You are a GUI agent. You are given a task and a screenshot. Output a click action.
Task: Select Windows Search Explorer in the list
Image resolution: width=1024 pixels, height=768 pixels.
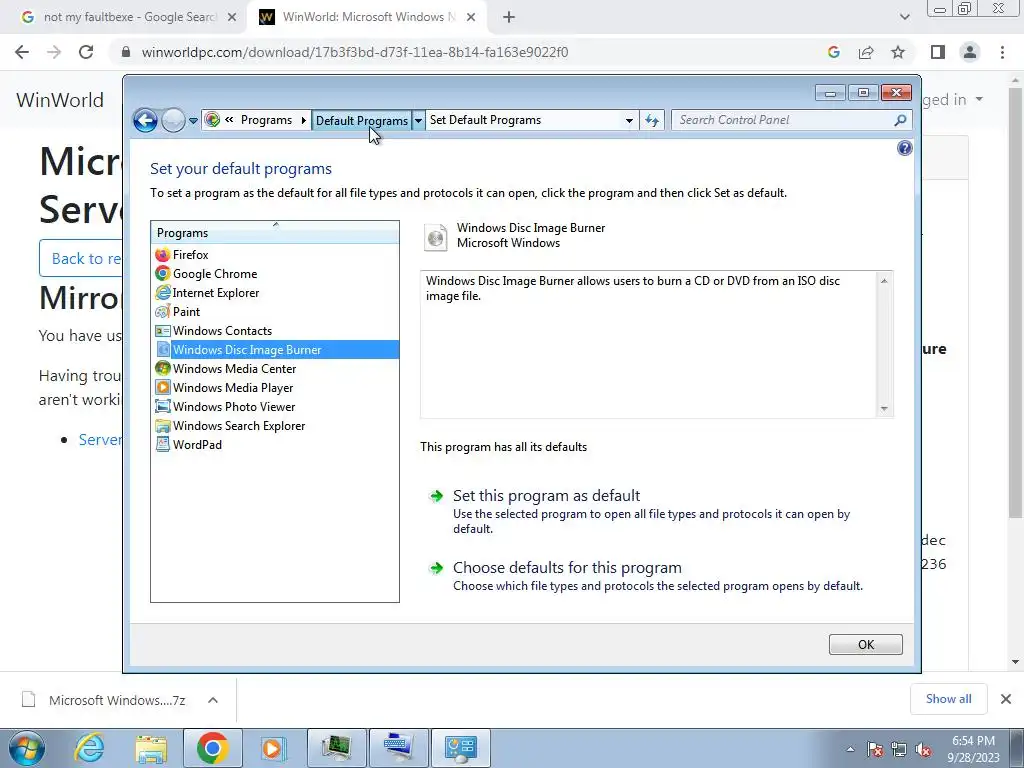coord(275,425)
